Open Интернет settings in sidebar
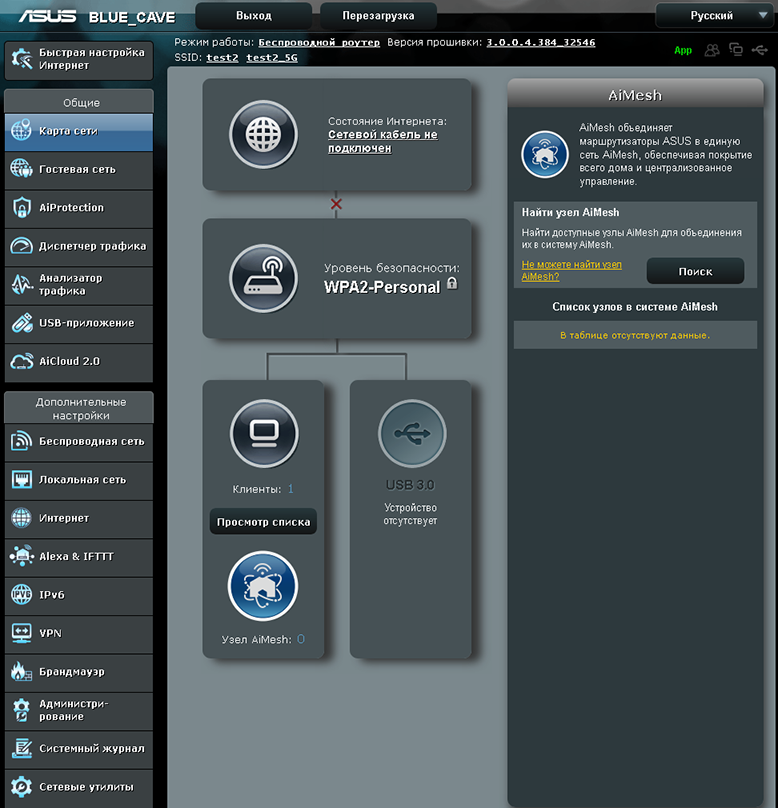 (x=79, y=518)
